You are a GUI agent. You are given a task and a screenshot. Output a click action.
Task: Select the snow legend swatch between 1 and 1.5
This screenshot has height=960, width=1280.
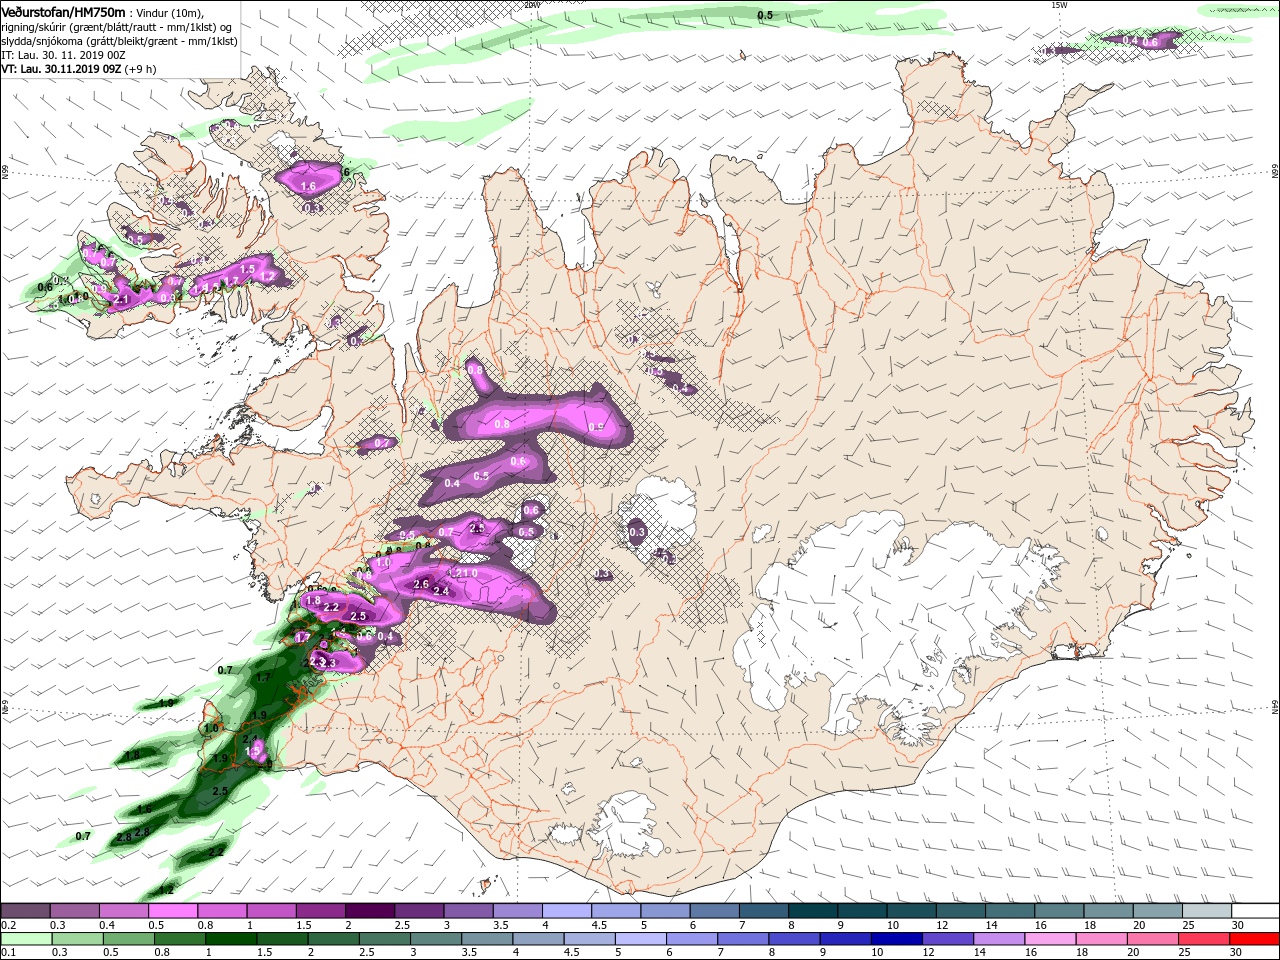270,911
